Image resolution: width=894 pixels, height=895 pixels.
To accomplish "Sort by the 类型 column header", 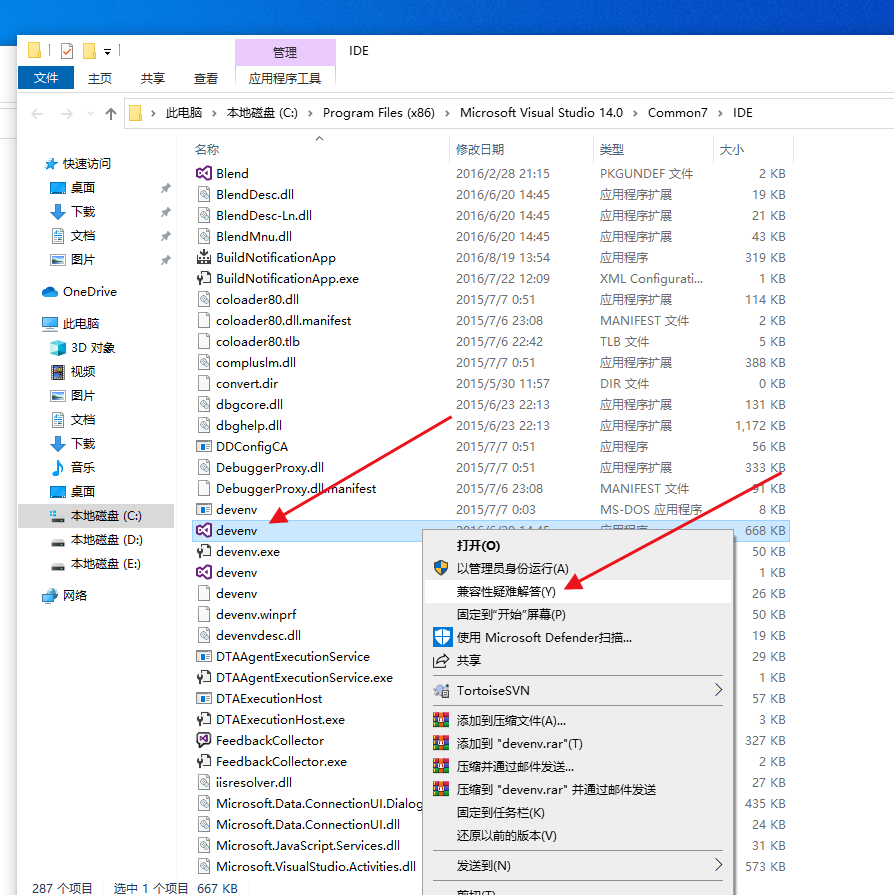I will (x=653, y=150).
